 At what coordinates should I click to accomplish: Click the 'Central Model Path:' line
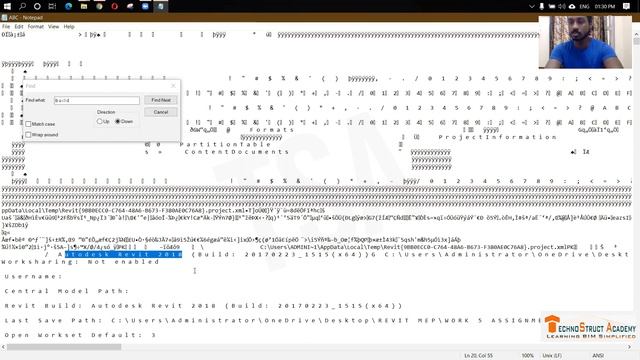coord(67,291)
